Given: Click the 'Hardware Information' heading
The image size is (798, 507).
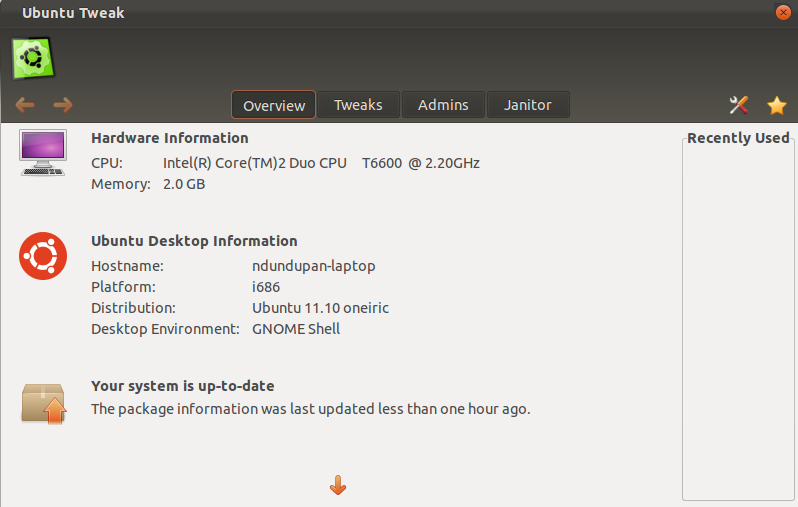Looking at the screenshot, I should point(170,138).
